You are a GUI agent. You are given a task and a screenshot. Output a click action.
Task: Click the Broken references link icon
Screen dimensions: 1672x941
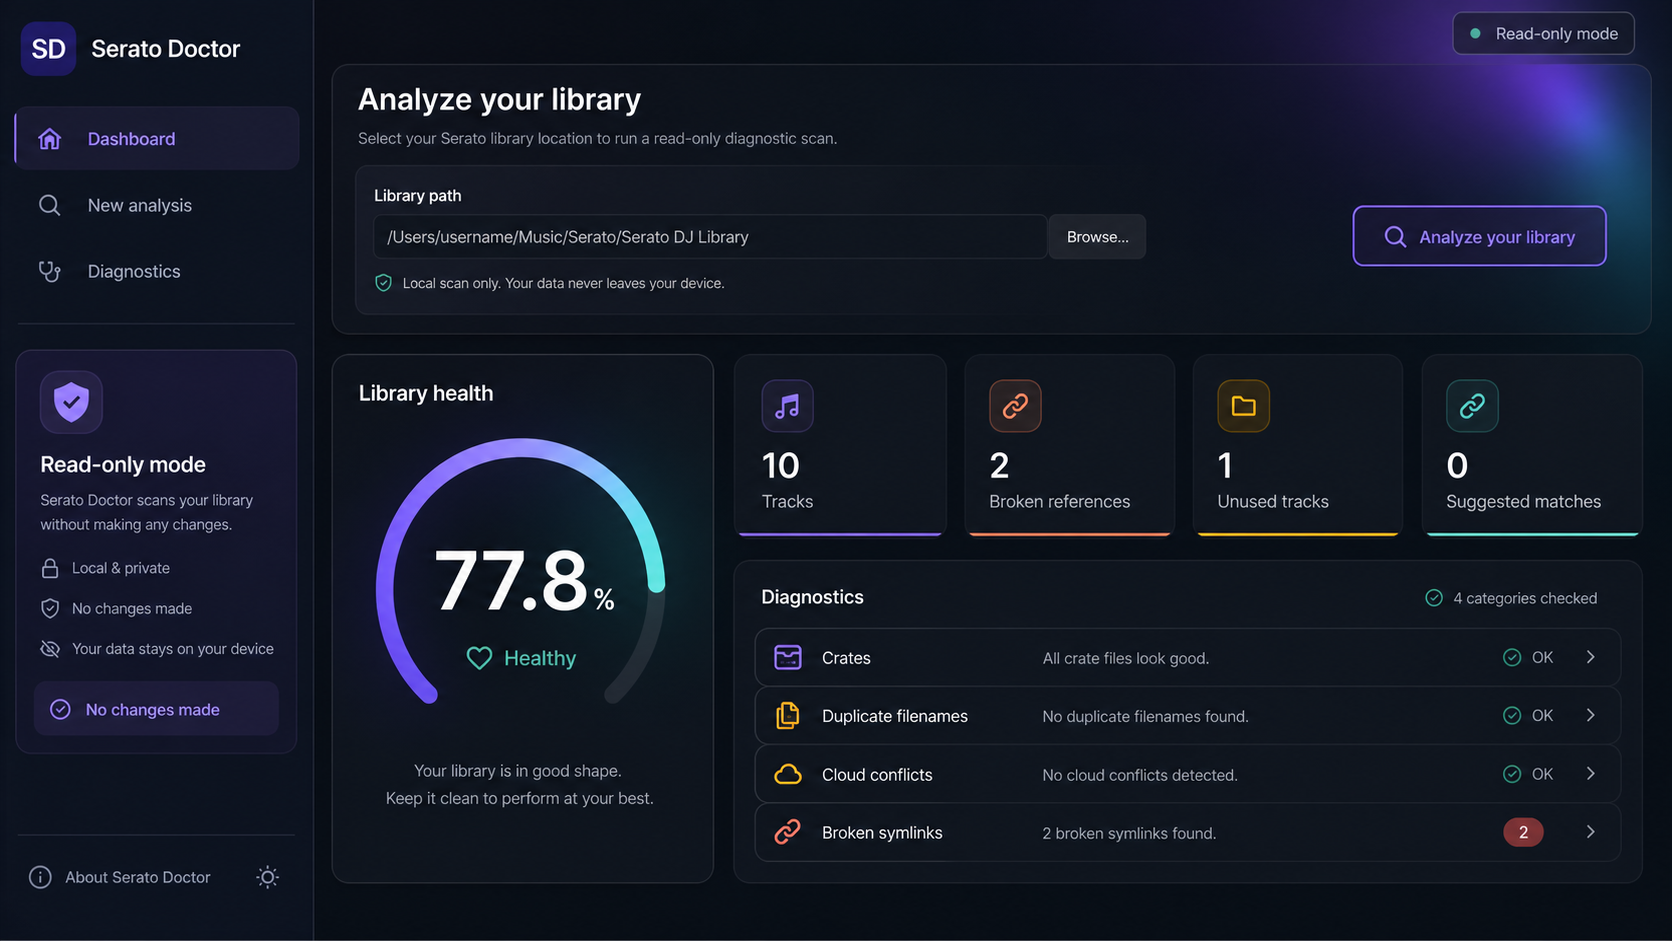coord(1015,406)
